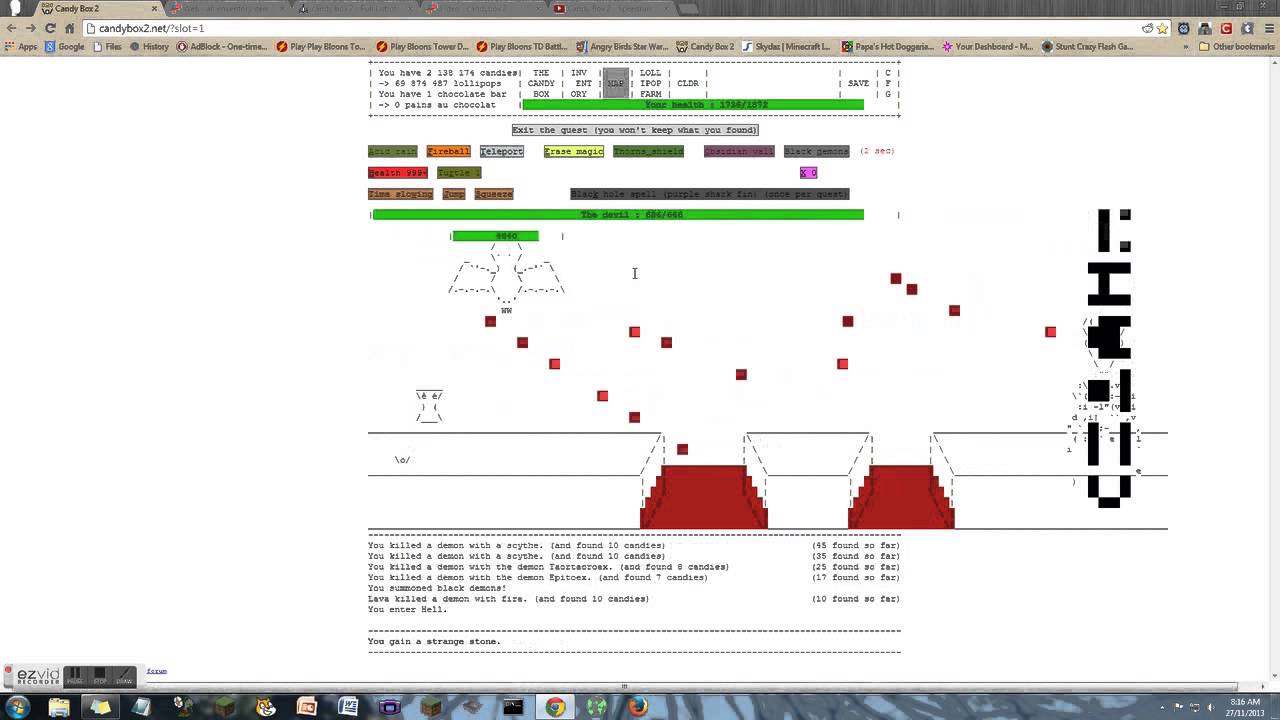This screenshot has width=1280, height=720.
Task: Open the SAVE game tab
Action: [858, 83]
